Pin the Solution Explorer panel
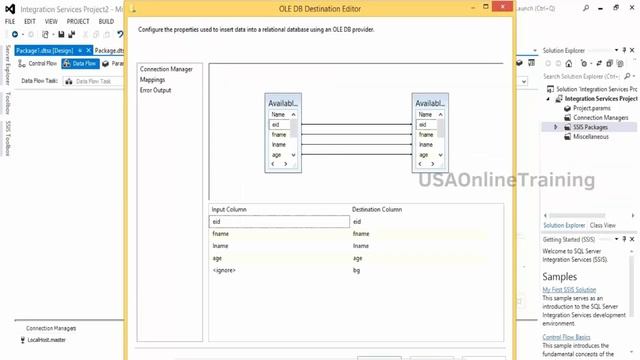Screen dimensions: 640x360 (x=624, y=50)
